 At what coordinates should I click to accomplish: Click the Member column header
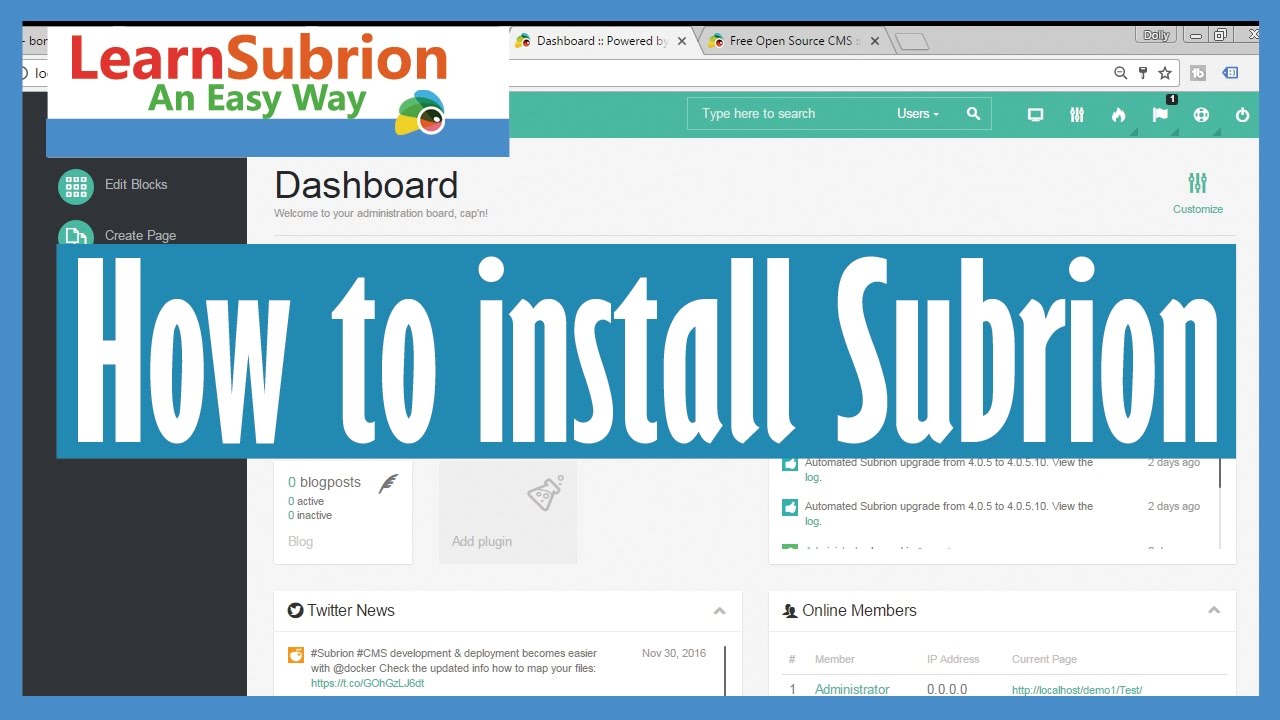point(835,659)
